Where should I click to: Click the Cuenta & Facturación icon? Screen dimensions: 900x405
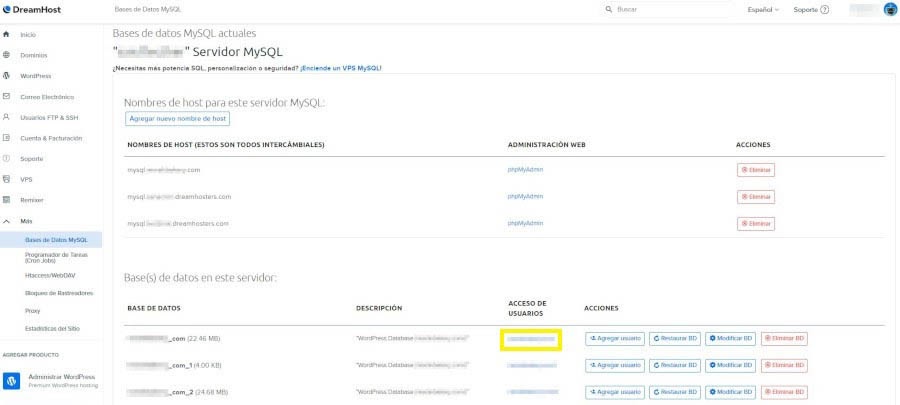coord(7,138)
